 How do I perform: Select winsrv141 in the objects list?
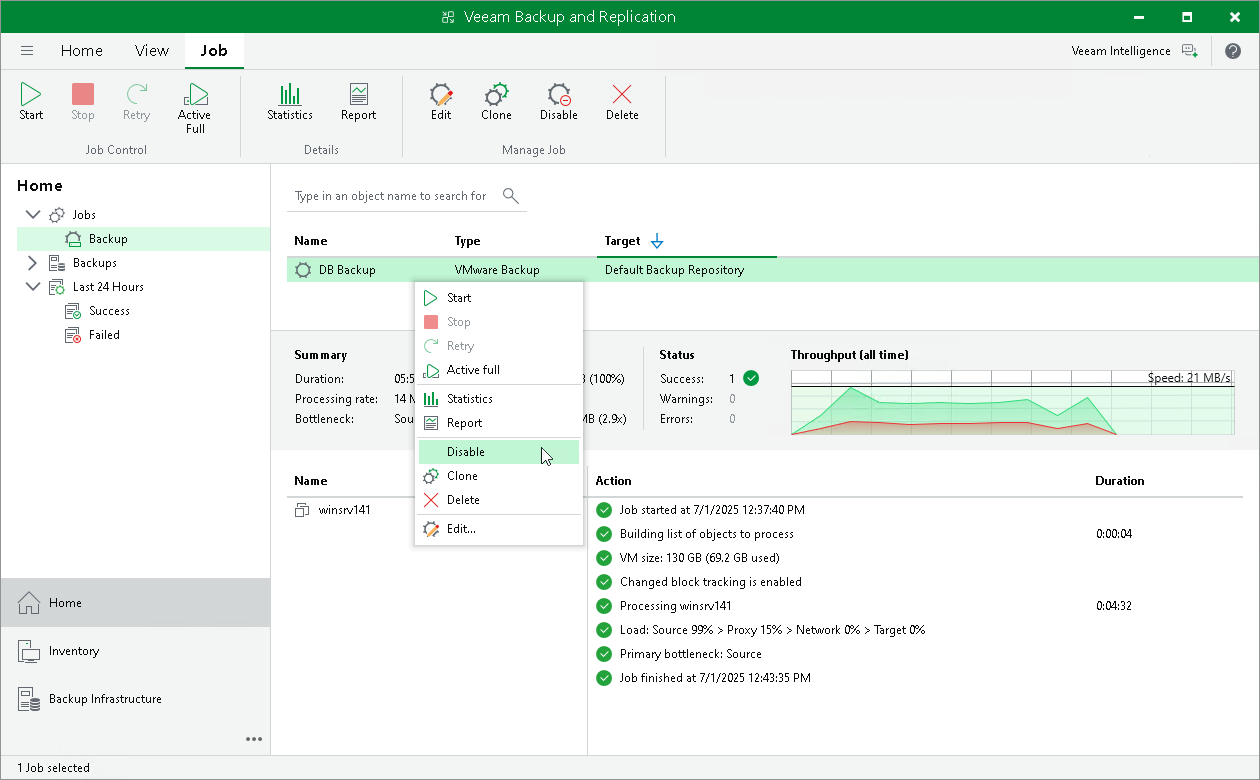[x=344, y=510]
